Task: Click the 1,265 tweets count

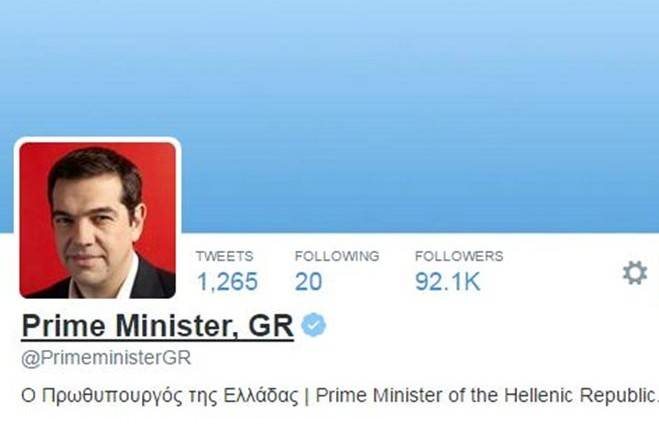Action: click(x=227, y=281)
